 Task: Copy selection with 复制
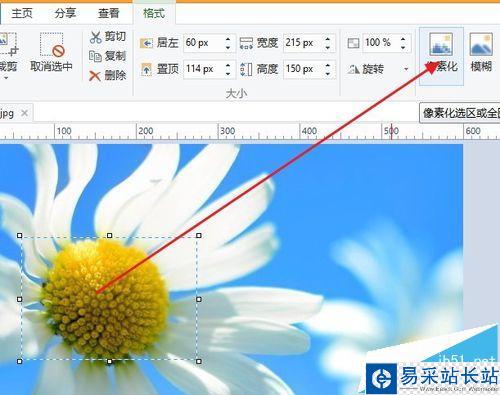(108, 56)
